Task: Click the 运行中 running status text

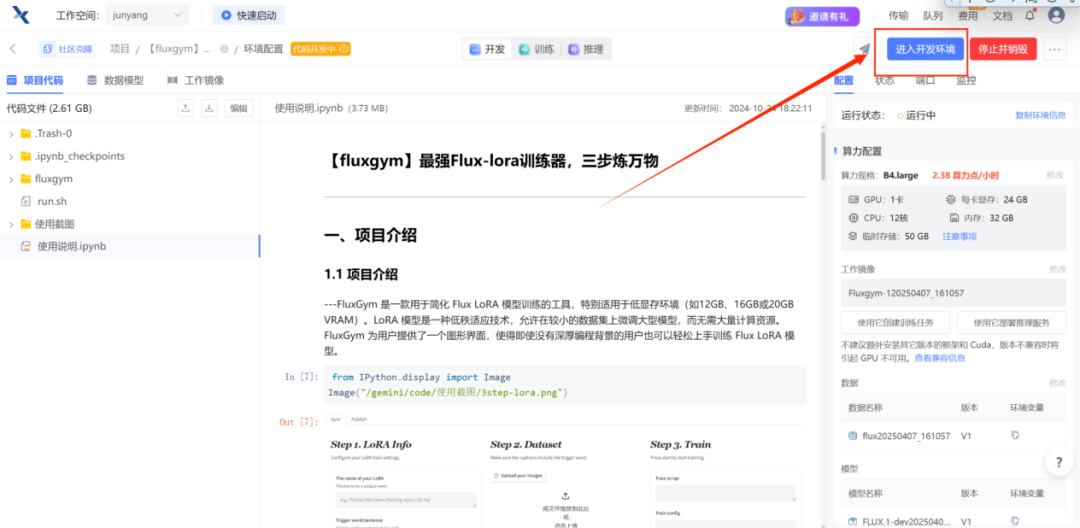Action: click(921, 115)
